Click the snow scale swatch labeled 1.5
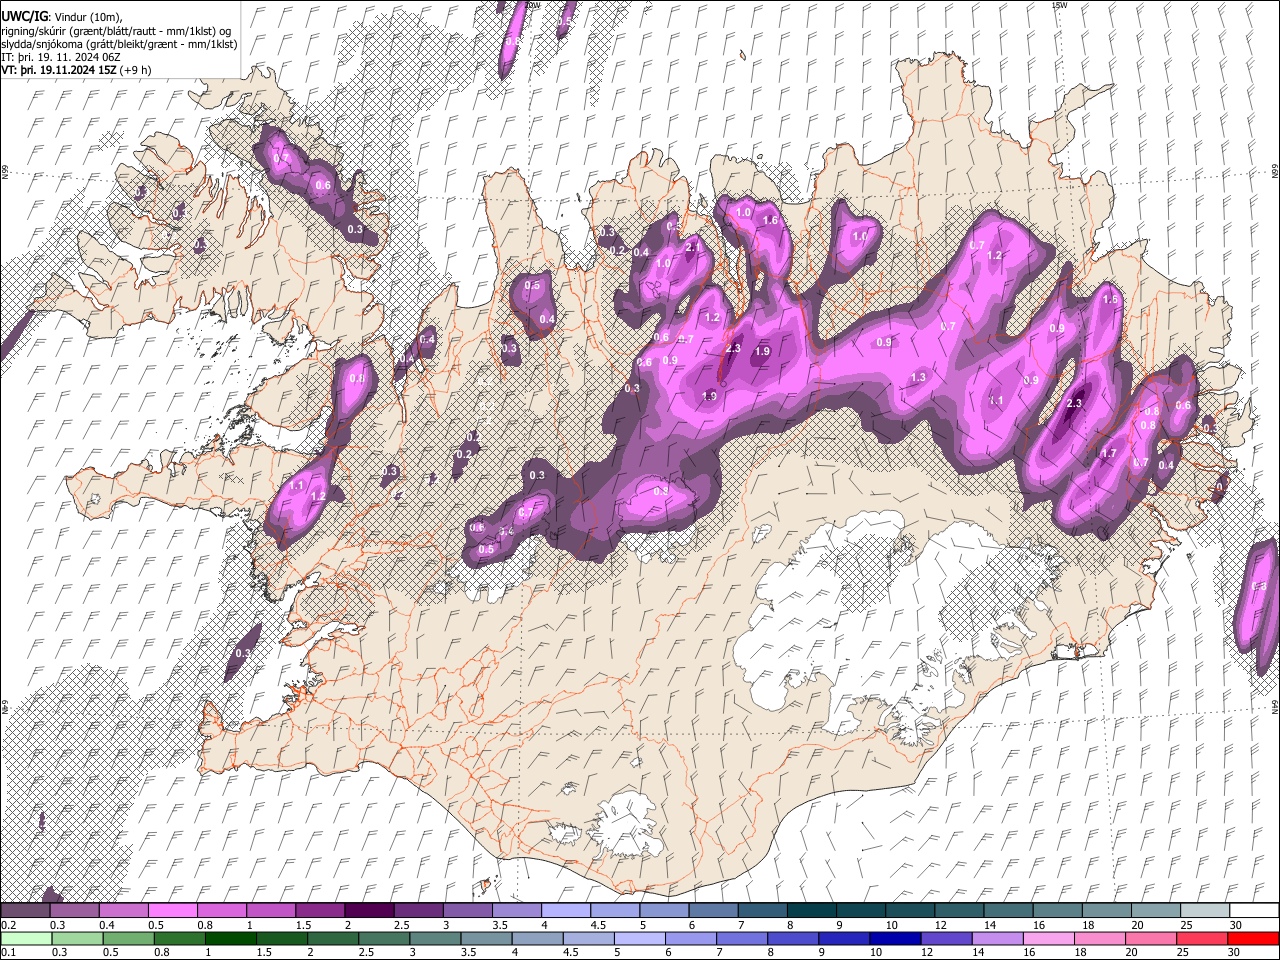 tap(319, 910)
